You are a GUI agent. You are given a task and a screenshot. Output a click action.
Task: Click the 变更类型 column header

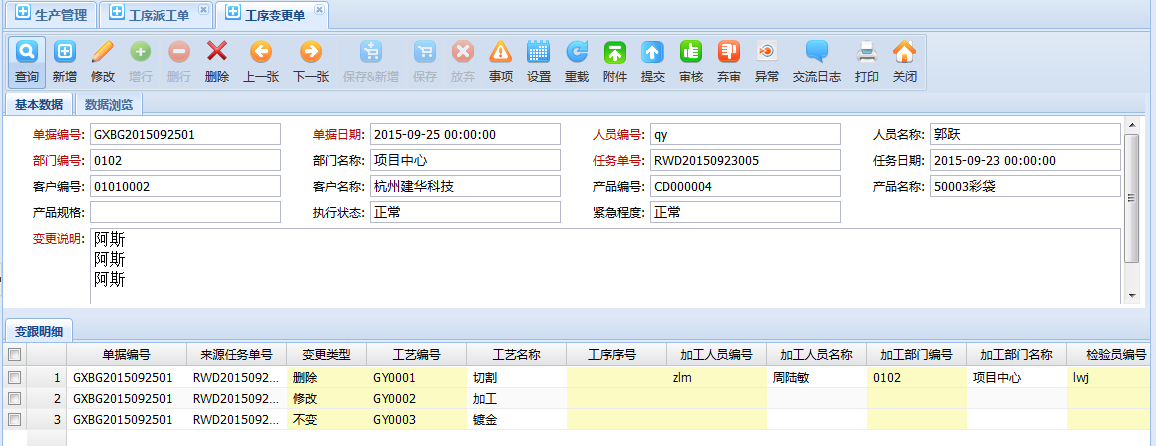pos(326,354)
